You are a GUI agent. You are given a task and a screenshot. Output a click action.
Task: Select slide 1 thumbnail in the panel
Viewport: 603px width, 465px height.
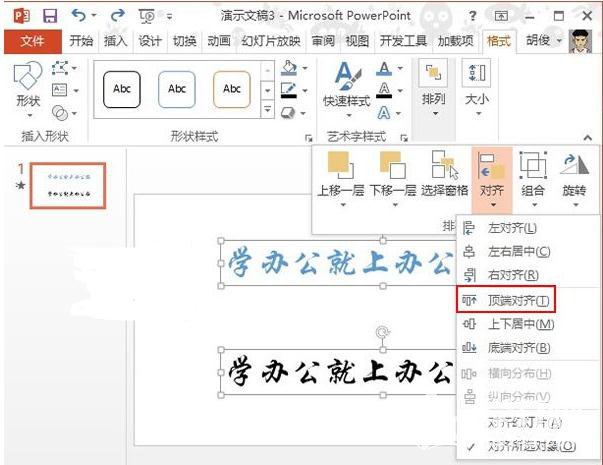click(68, 180)
